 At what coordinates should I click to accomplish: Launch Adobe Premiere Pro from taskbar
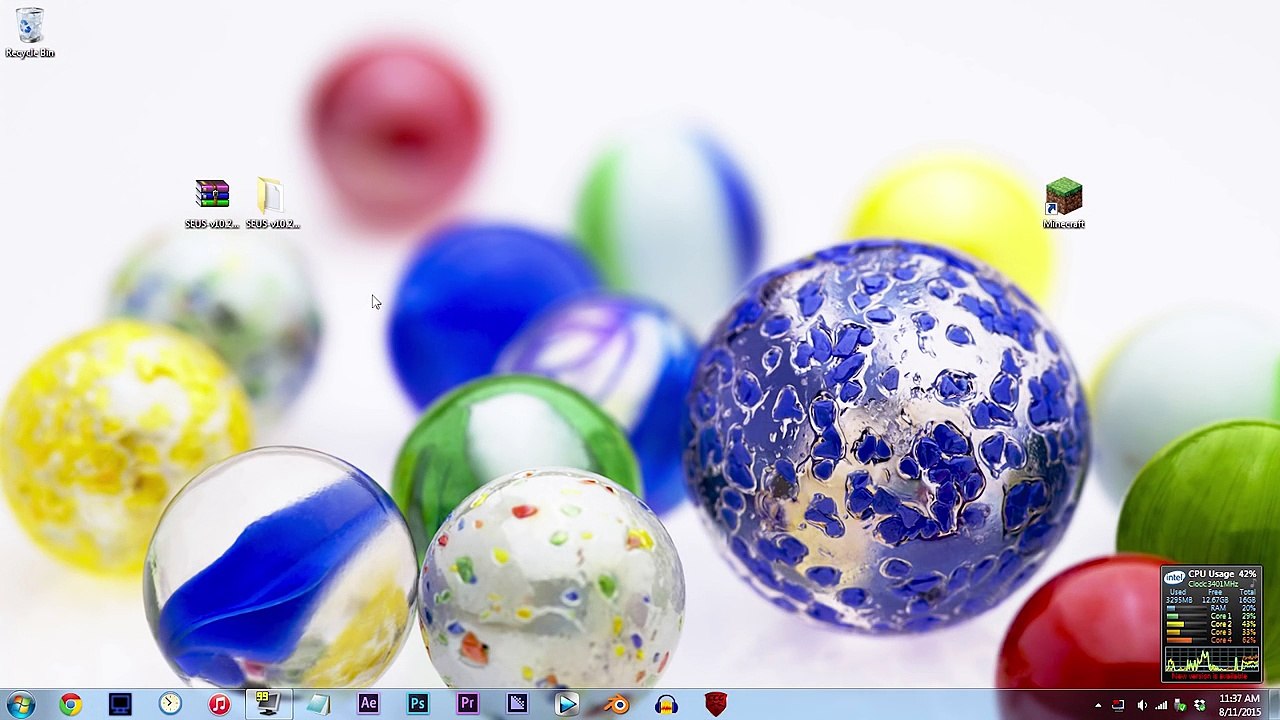click(x=467, y=704)
